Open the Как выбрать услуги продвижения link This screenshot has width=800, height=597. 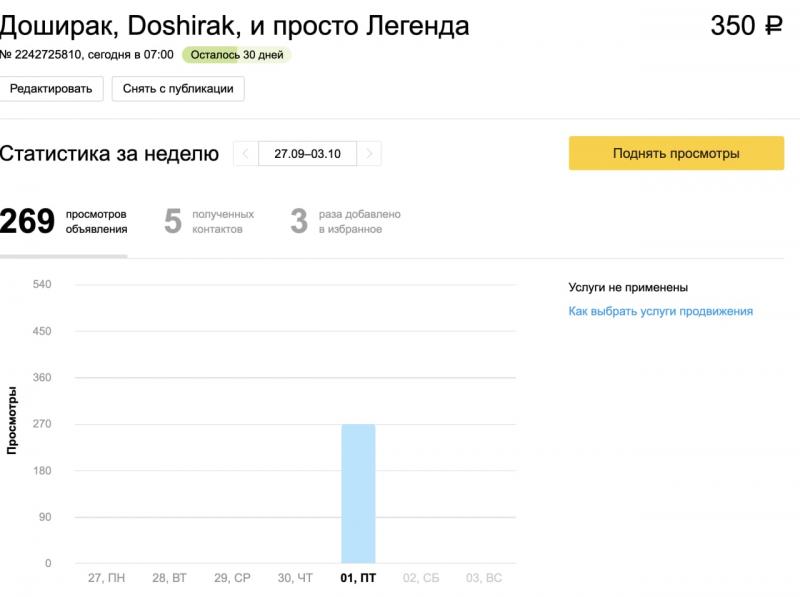[x=661, y=311]
